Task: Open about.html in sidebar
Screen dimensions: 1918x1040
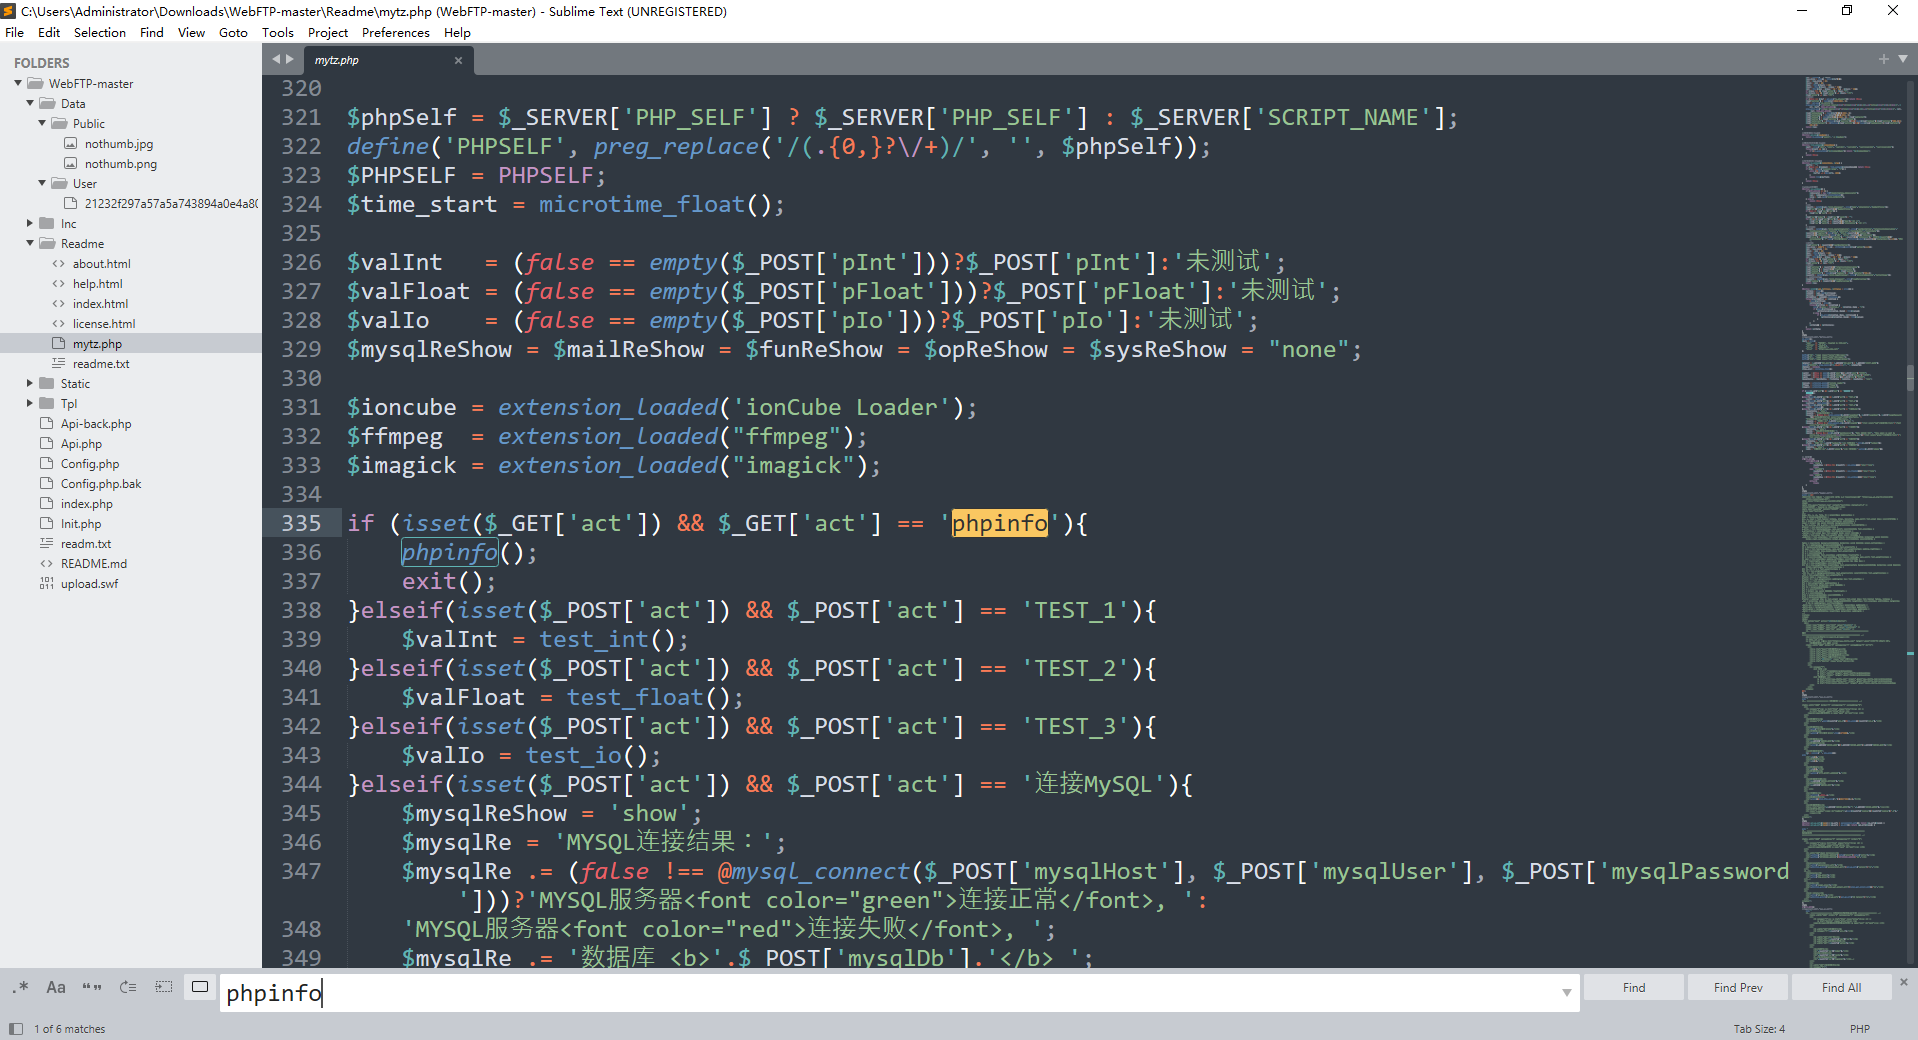Action: (101, 264)
